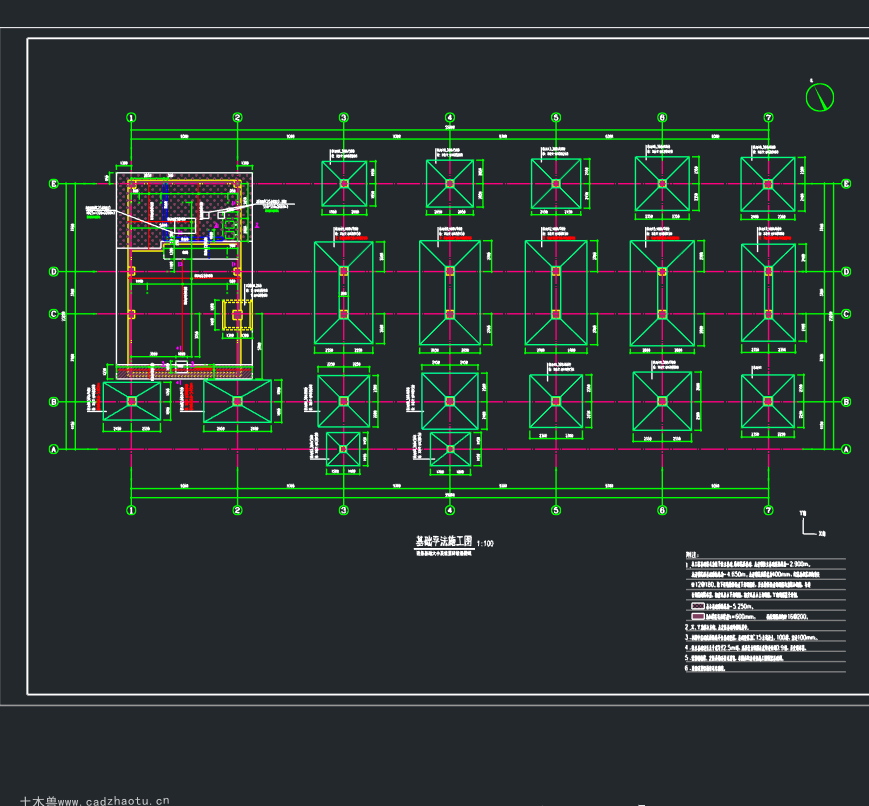Pick grid bubble 7 below the plan
Image resolution: width=869 pixels, height=806 pixels.
pos(768,510)
